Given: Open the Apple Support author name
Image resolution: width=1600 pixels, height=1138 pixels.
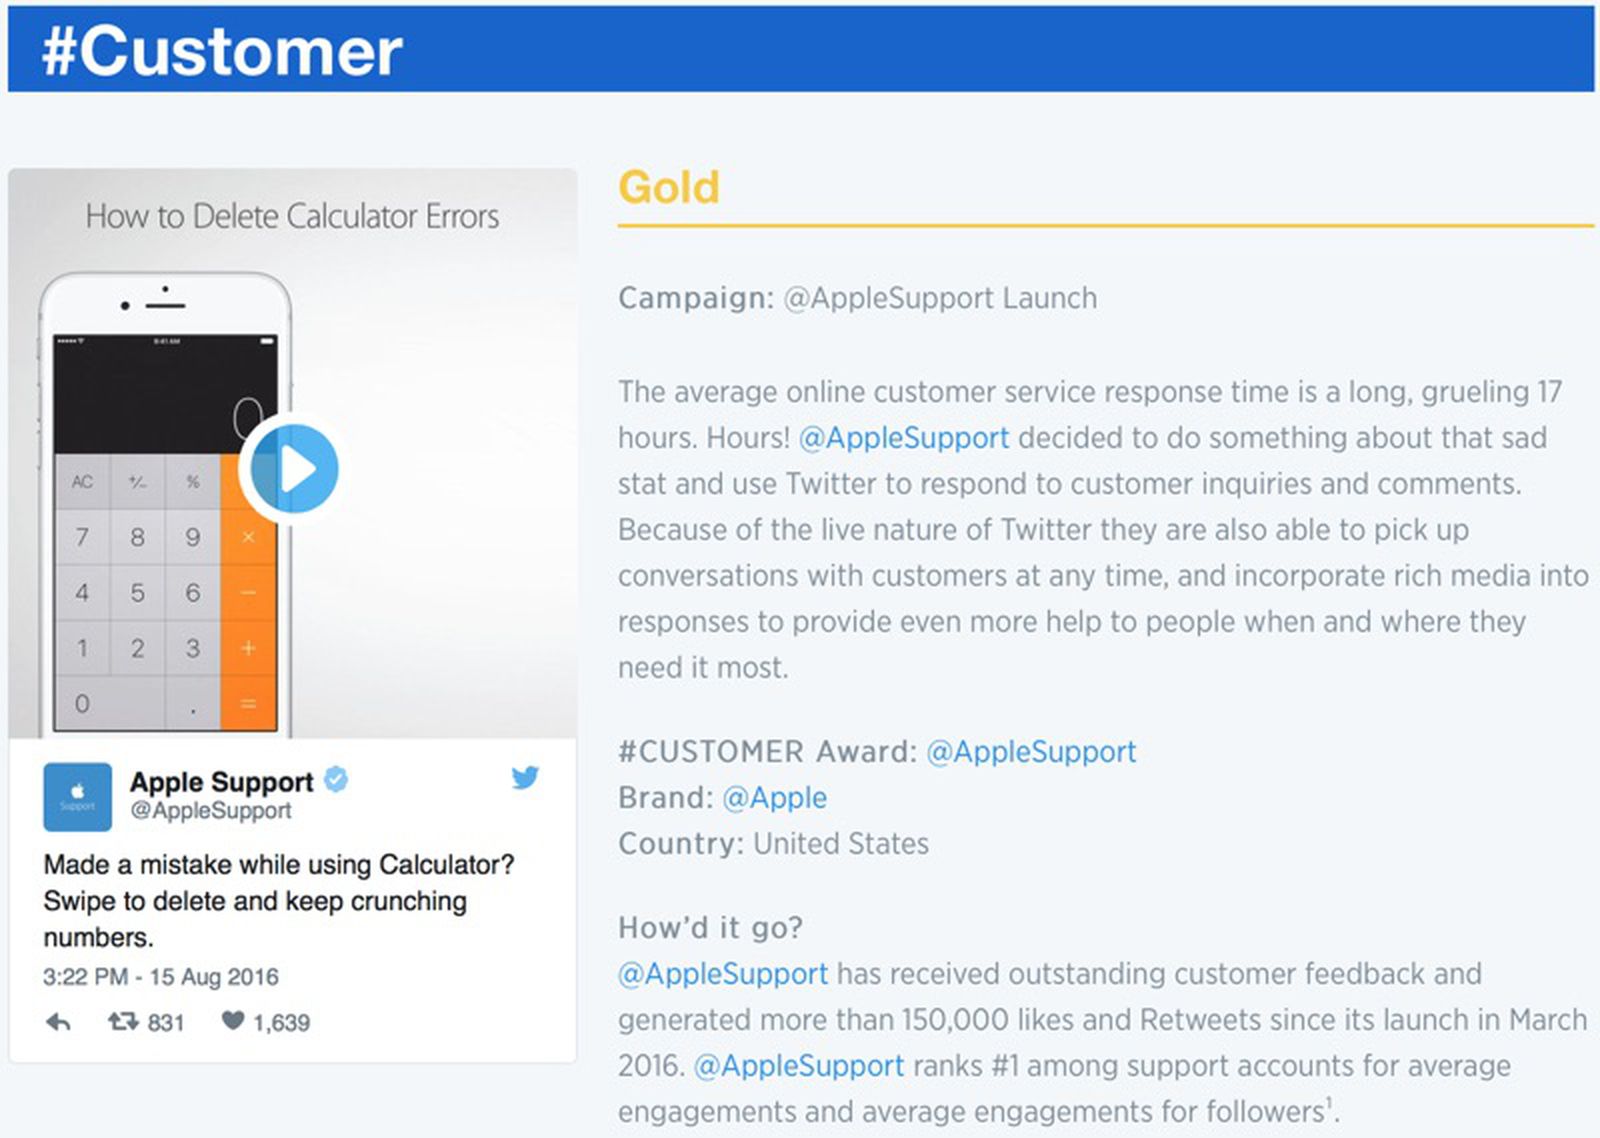Looking at the screenshot, I should [x=221, y=781].
